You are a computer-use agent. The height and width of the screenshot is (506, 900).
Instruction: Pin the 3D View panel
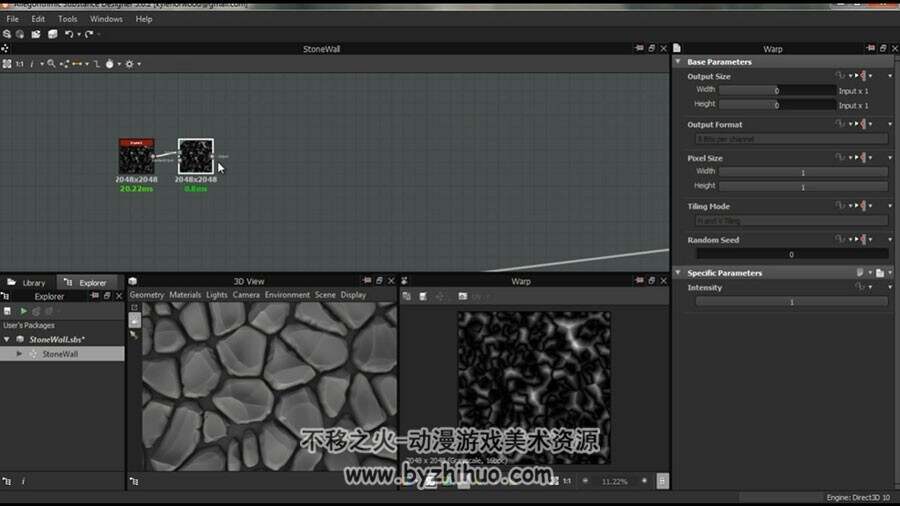367,281
